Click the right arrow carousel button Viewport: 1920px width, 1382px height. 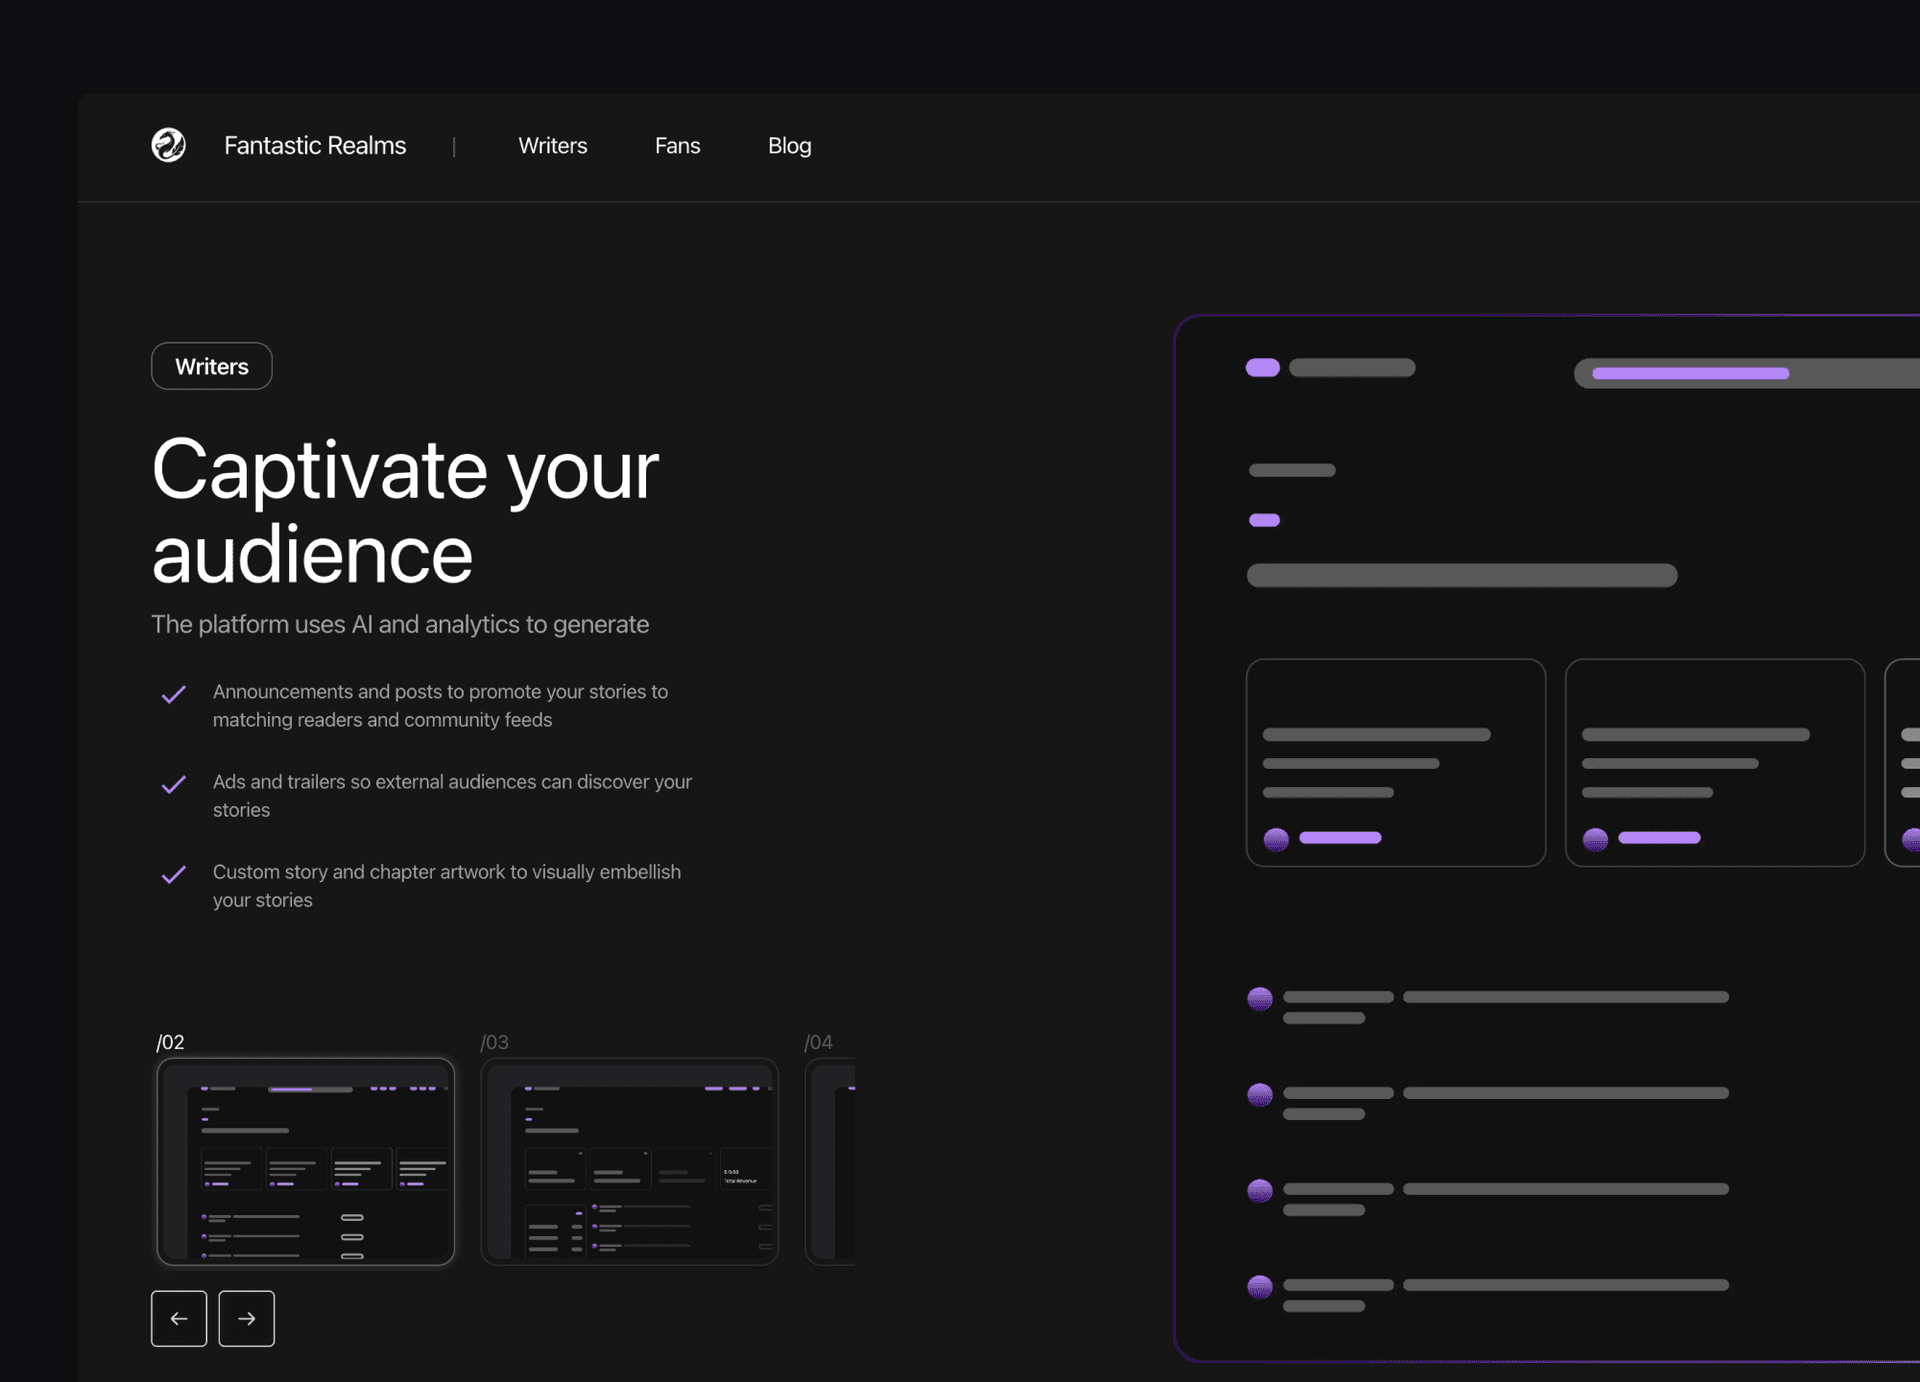point(246,1318)
